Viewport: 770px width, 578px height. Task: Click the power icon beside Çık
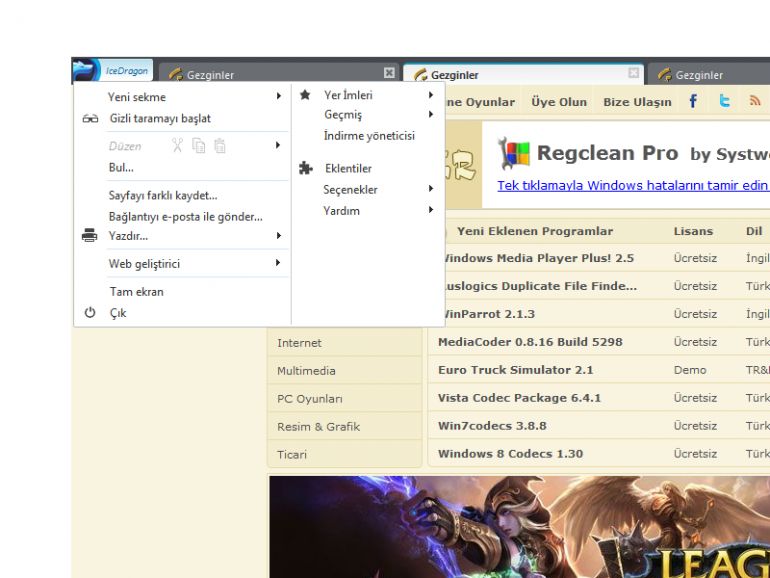pyautogui.click(x=89, y=312)
